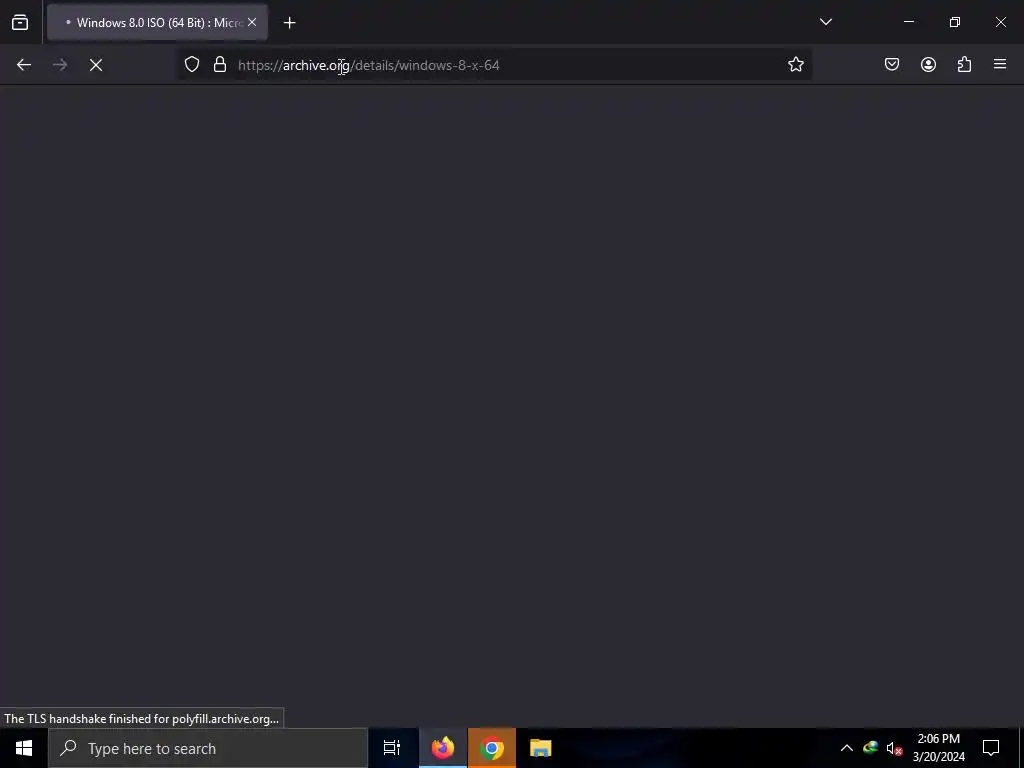Expand the list all tabs chevron
The width and height of the screenshot is (1024, 768).
pyautogui.click(x=825, y=22)
